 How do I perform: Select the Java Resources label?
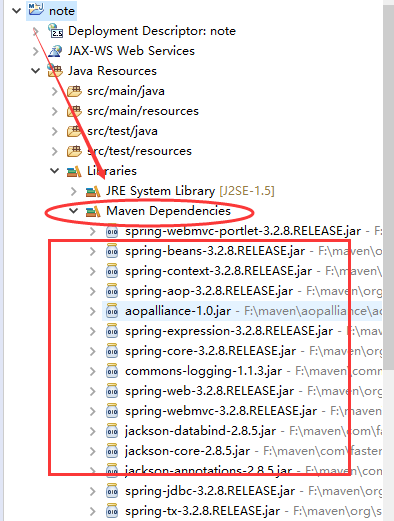[x=112, y=71]
